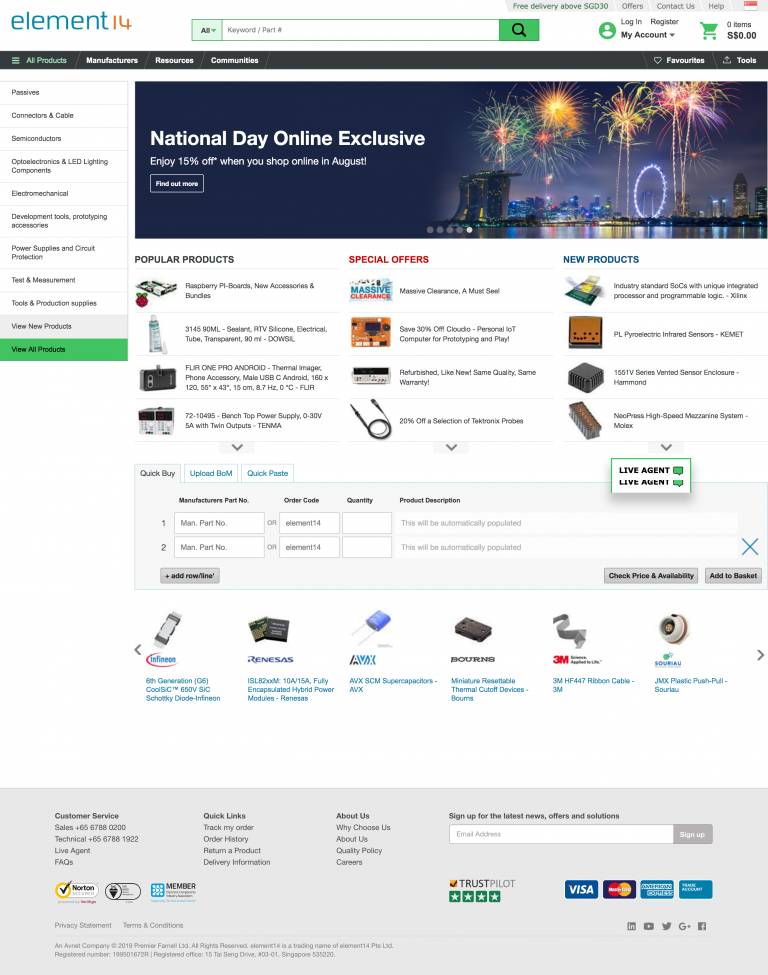768x975 pixels.
Task: Click row 2 element14 order code field
Action: click(309, 547)
